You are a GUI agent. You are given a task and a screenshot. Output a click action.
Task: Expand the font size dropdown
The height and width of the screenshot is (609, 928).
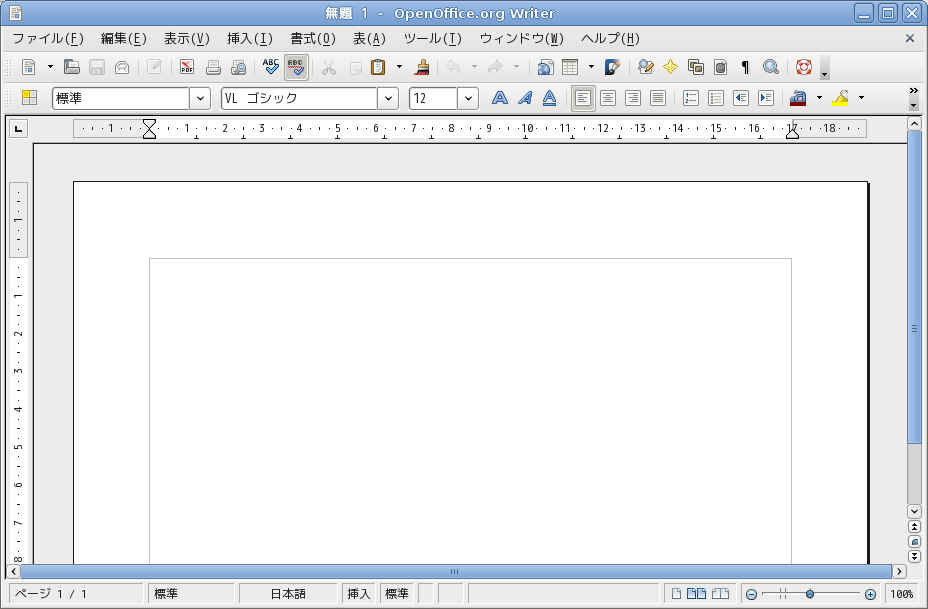[x=470, y=98]
